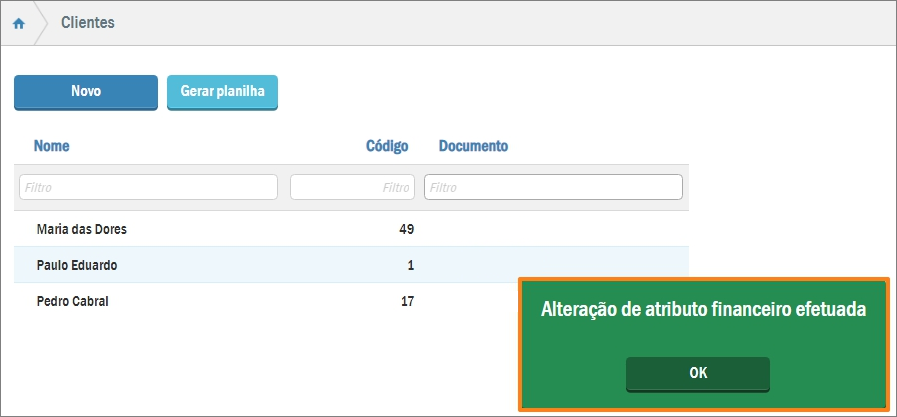This screenshot has height=417, width=897.
Task: Click code 49 in the Código column
Action: [x=406, y=229]
